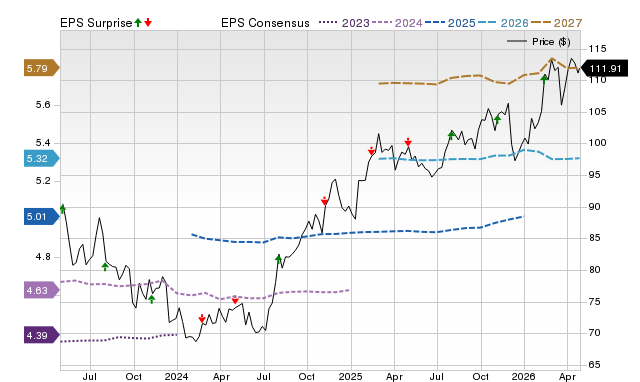
Task: Select the 2023 consensus legend entry
Action: click(x=344, y=23)
